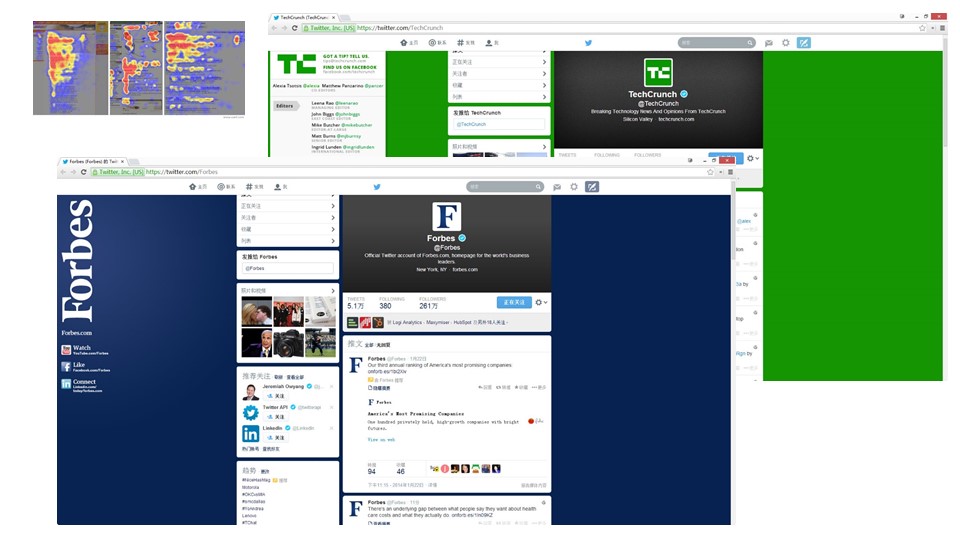This screenshot has width=960, height=540.
Task: Open the heatmap image thumbnail
Action: tap(139, 68)
